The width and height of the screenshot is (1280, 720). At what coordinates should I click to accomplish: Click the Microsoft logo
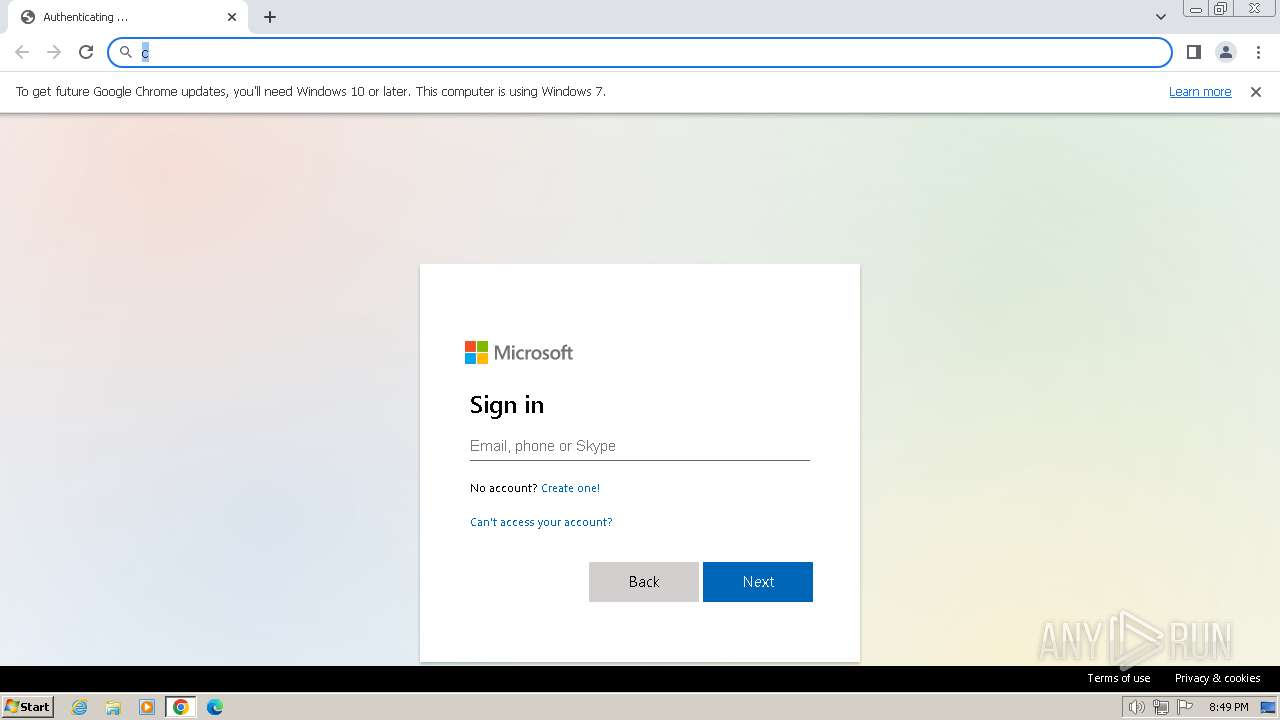(x=519, y=352)
